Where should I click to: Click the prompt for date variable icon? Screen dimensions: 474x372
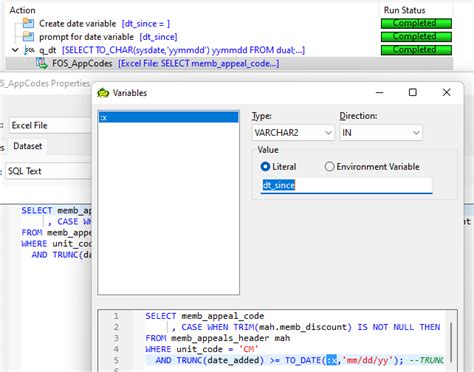pos(28,37)
